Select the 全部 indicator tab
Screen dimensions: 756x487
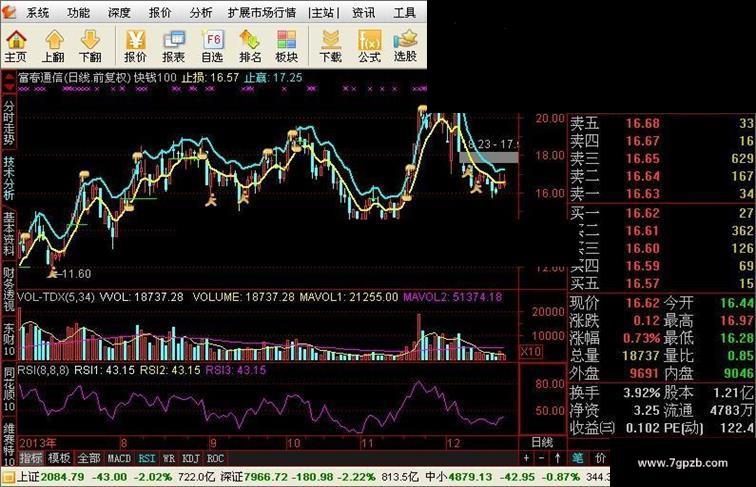click(x=89, y=458)
